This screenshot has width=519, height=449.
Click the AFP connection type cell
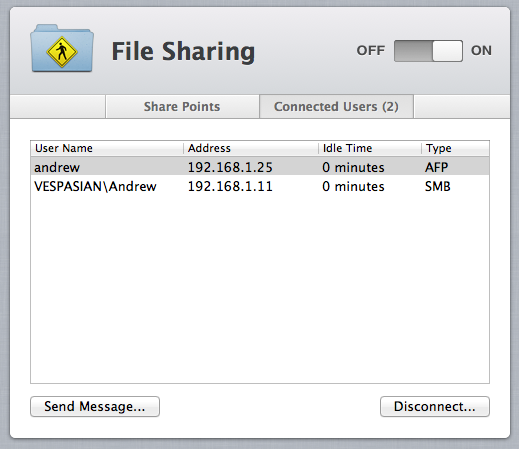tap(436, 167)
